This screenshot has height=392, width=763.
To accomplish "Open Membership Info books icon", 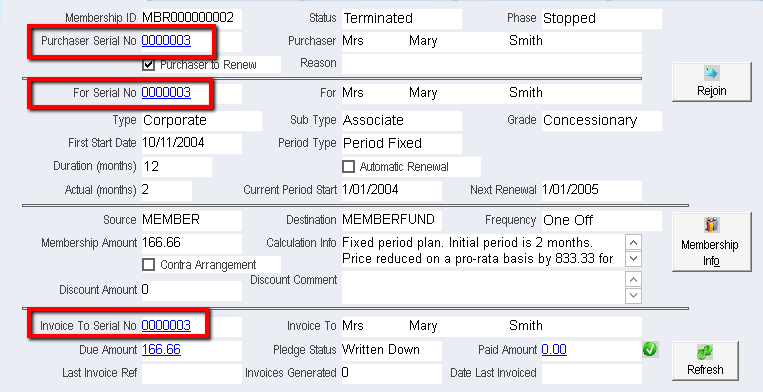I will pos(711,225).
